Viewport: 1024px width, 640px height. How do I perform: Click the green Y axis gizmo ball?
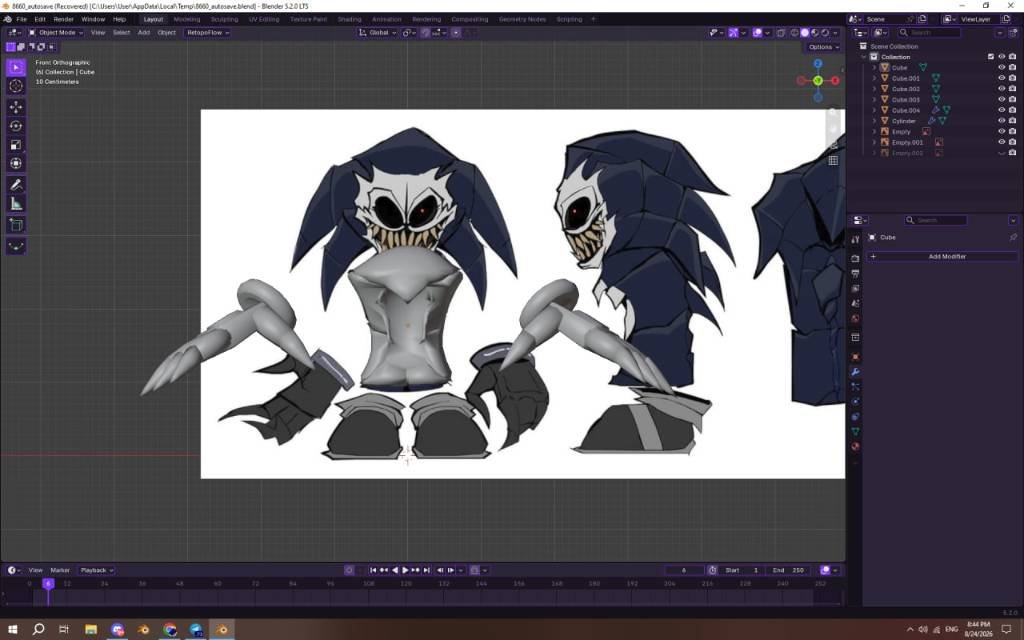[x=818, y=80]
